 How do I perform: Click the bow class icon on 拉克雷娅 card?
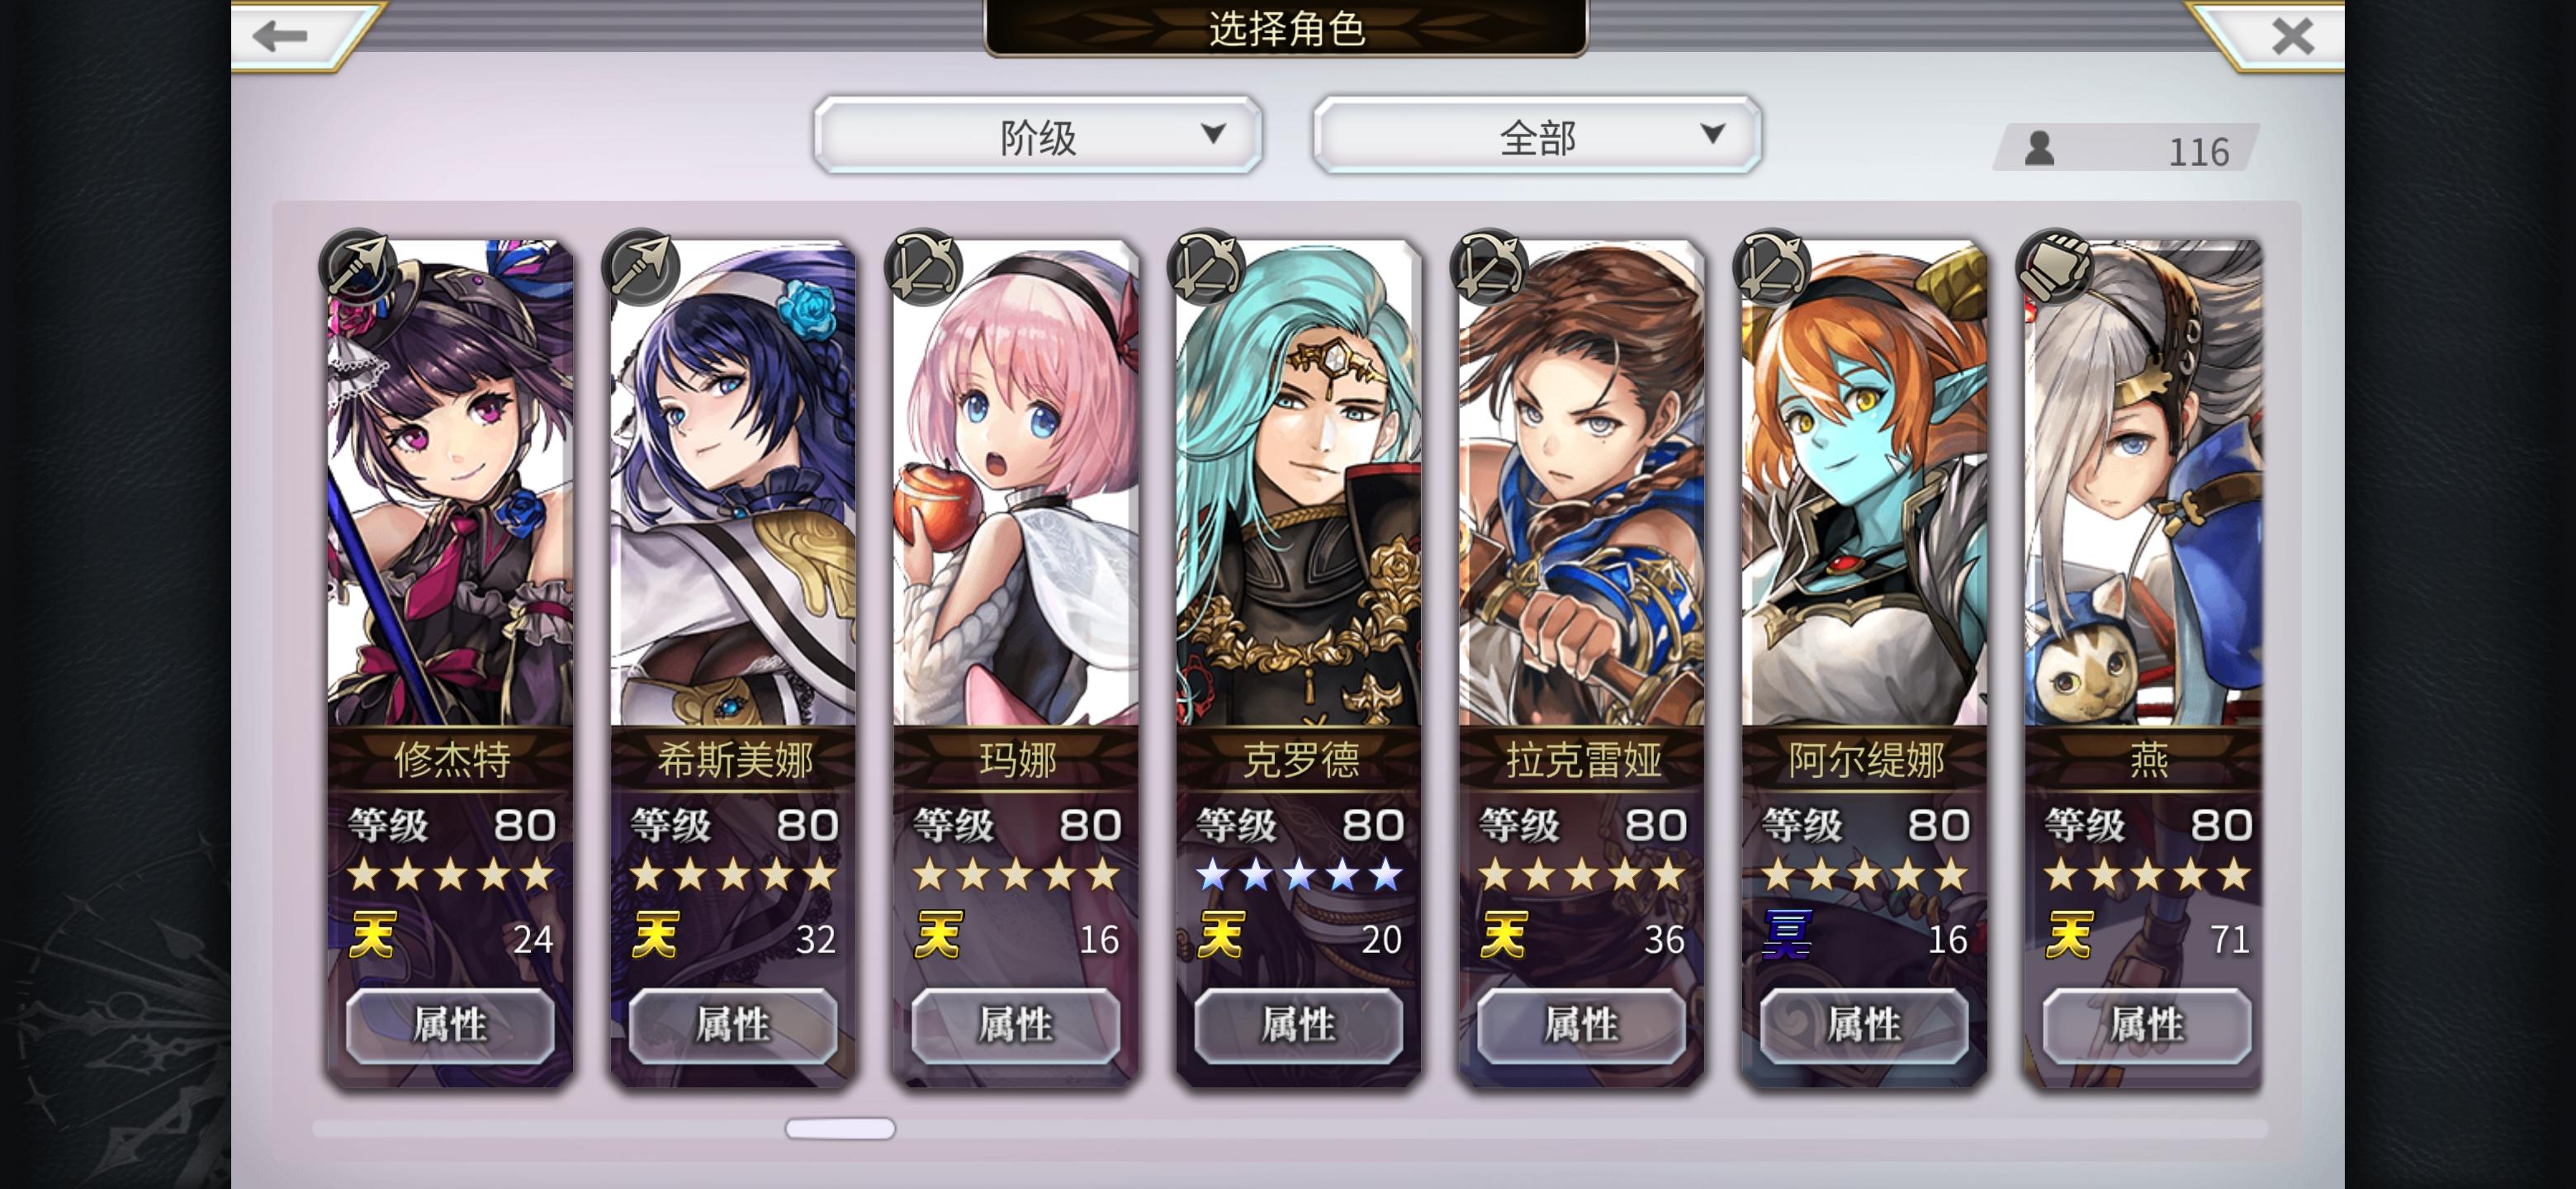pyautogui.click(x=1490, y=267)
